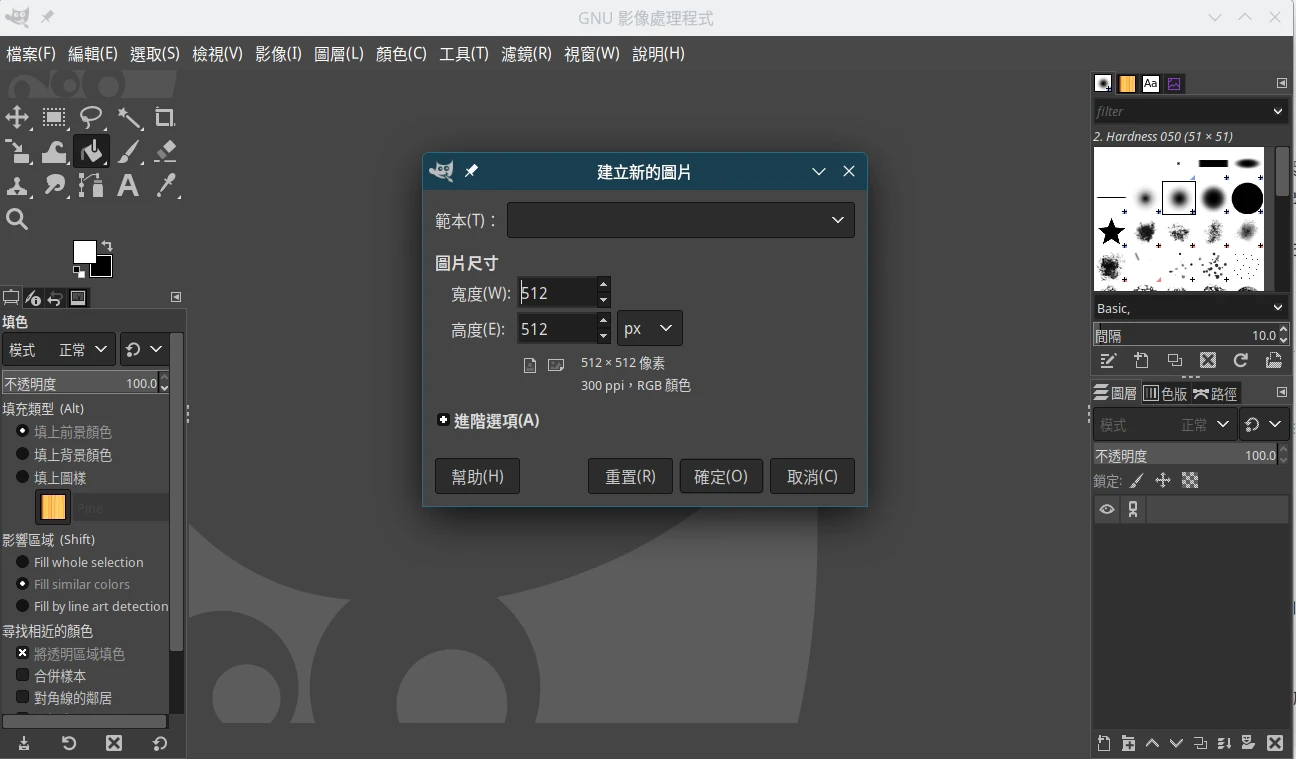This screenshot has height=759, width=1296.
Task: Choose the 填上背景顏色 radio option
Action: [23, 454]
